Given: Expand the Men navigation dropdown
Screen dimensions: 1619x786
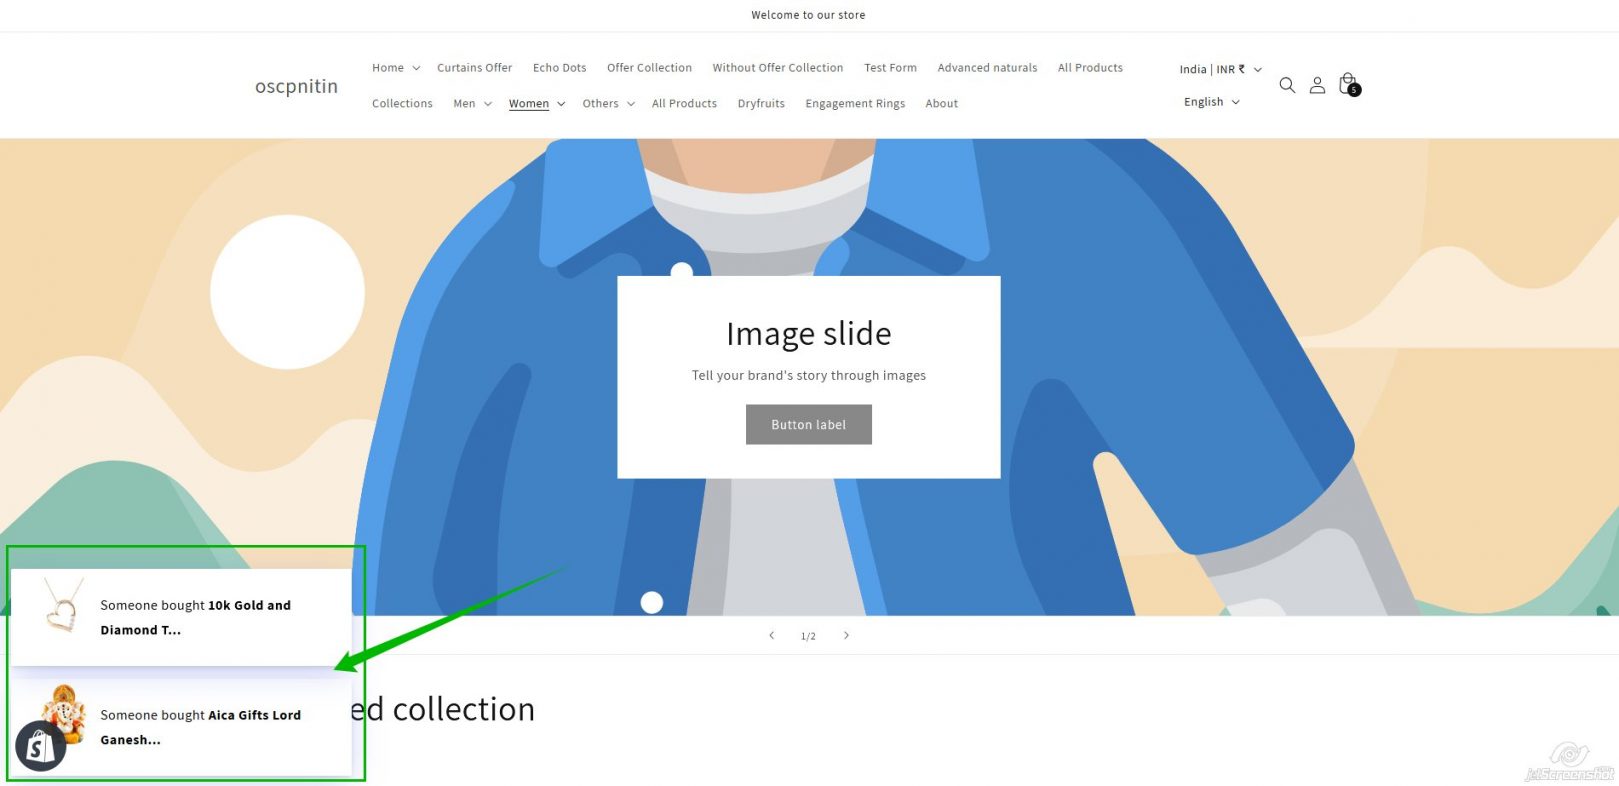Looking at the screenshot, I should click(x=472, y=104).
